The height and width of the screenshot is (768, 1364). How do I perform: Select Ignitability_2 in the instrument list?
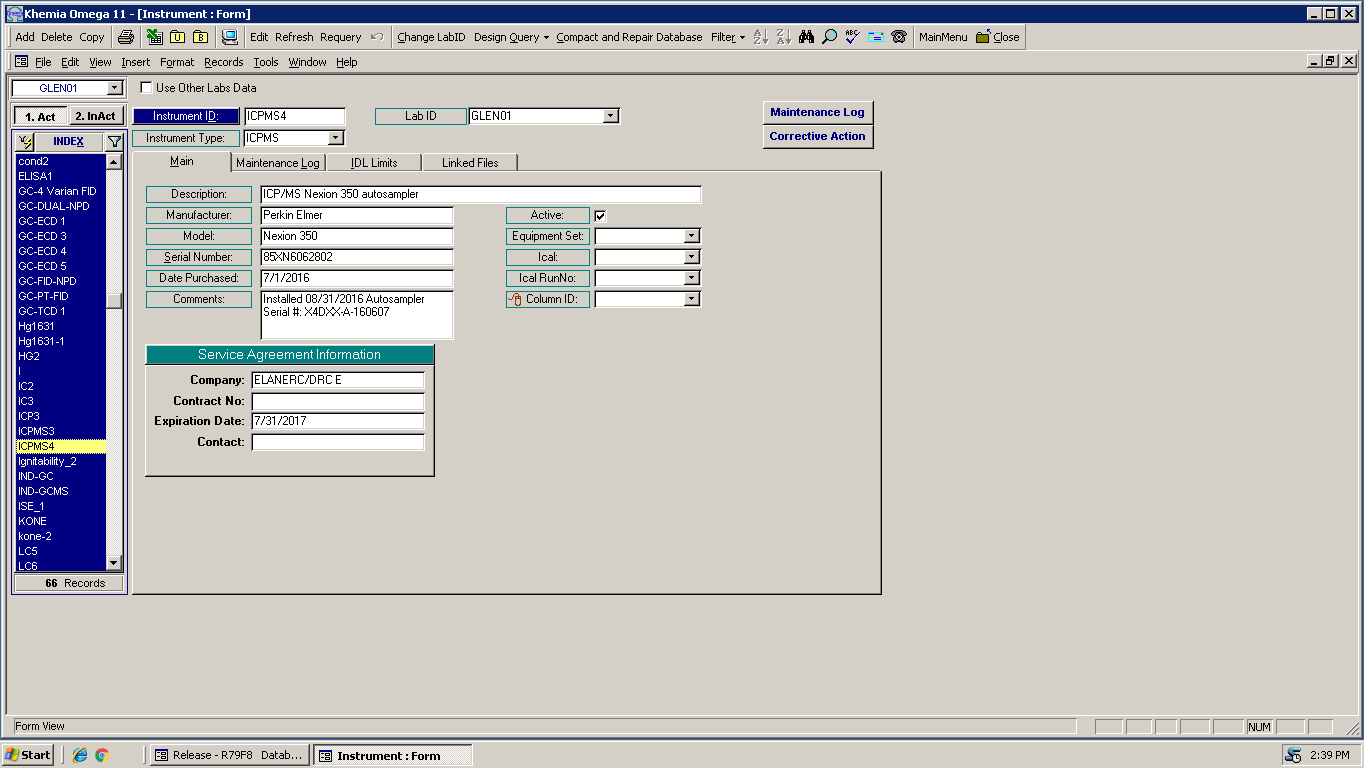point(61,461)
